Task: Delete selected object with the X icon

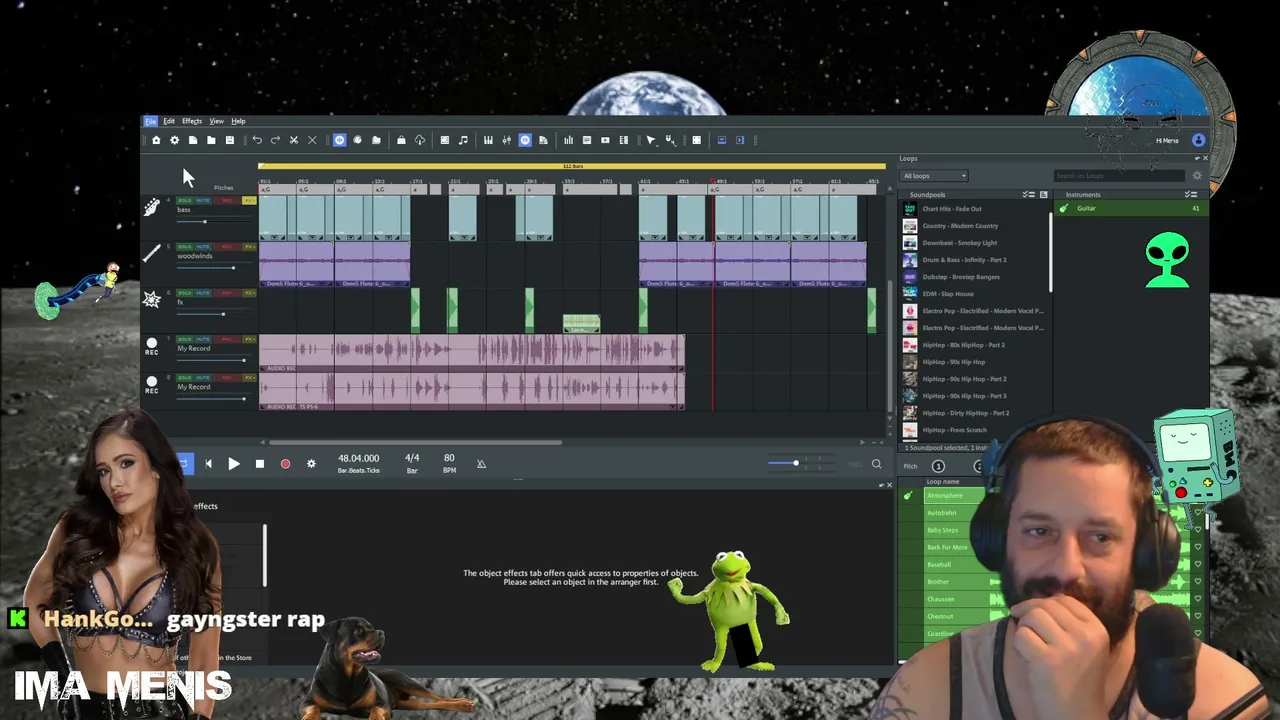Action: 312,140
